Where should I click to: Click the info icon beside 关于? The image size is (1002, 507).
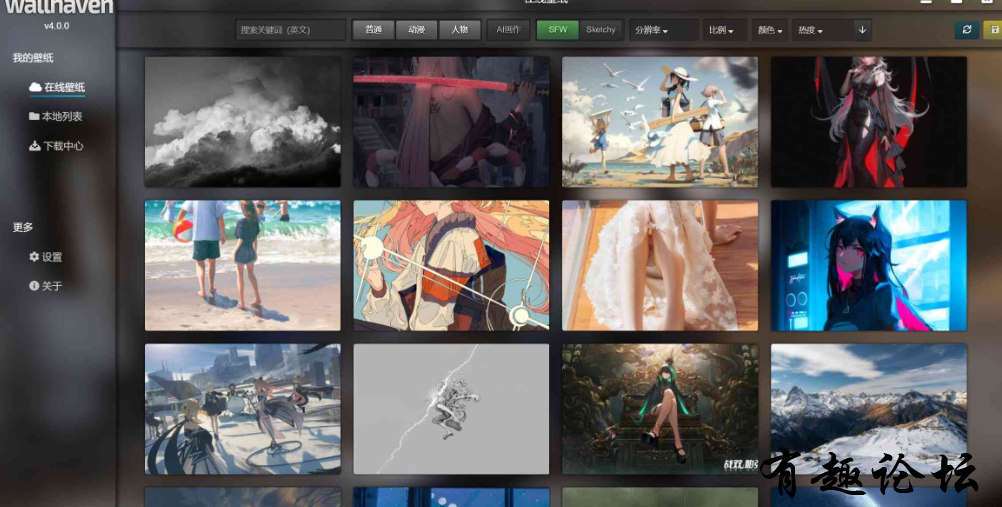pos(35,286)
